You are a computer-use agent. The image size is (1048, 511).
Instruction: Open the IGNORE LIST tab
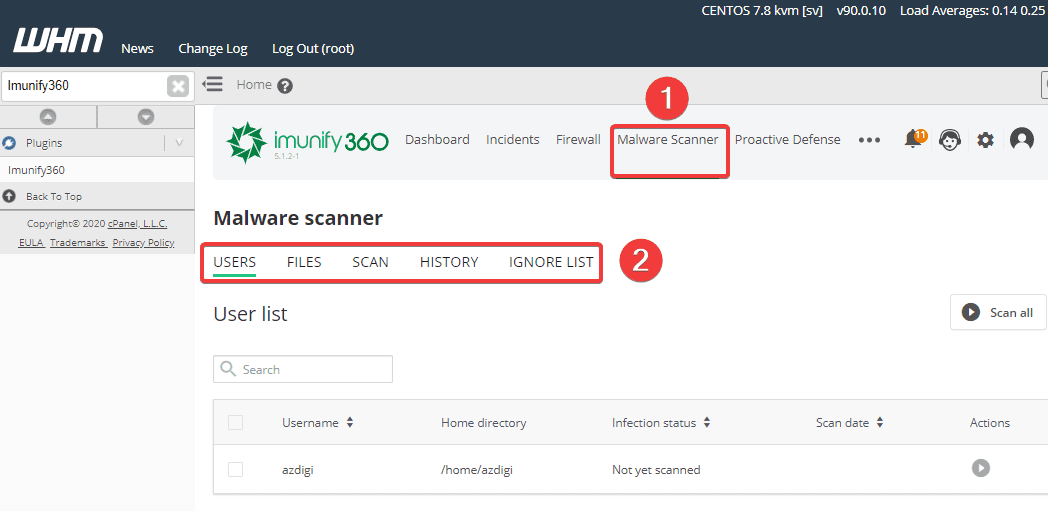pyautogui.click(x=551, y=262)
